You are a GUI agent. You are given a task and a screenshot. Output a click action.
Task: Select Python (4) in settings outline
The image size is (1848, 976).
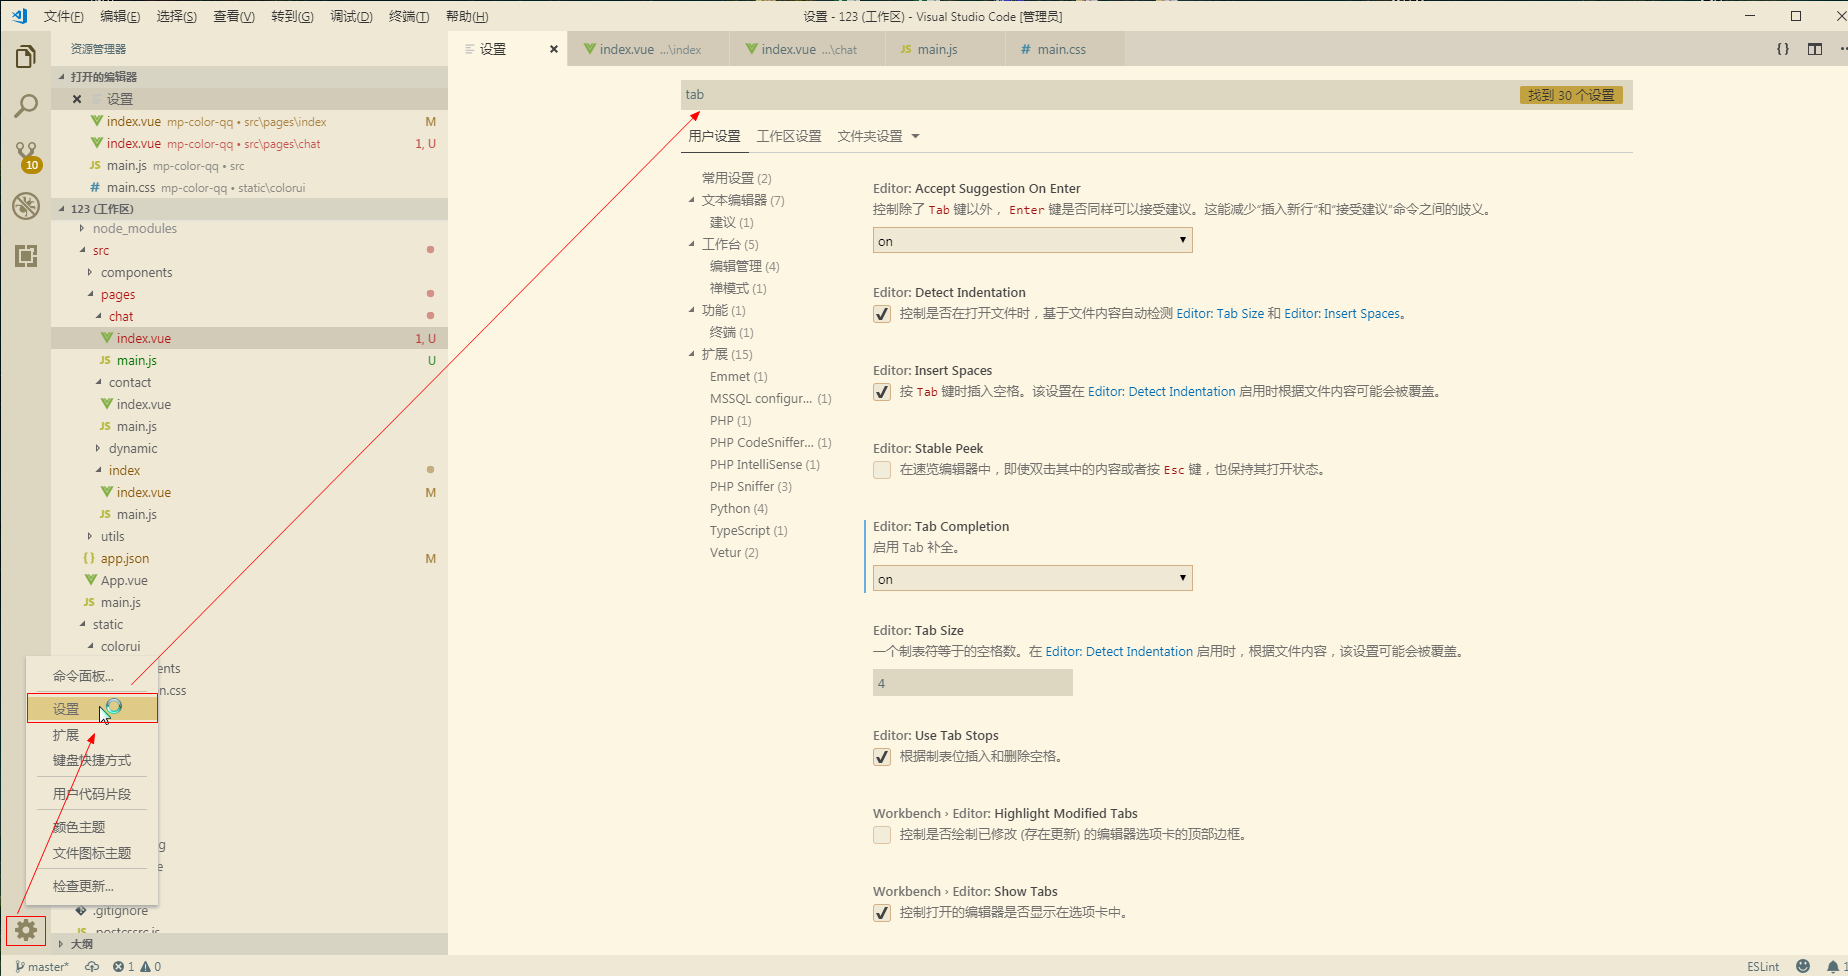click(739, 509)
